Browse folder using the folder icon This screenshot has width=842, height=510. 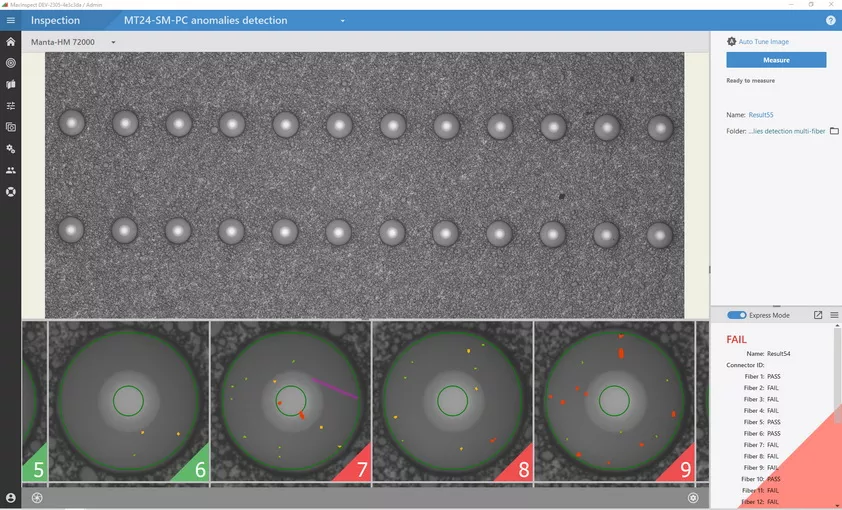(x=834, y=131)
